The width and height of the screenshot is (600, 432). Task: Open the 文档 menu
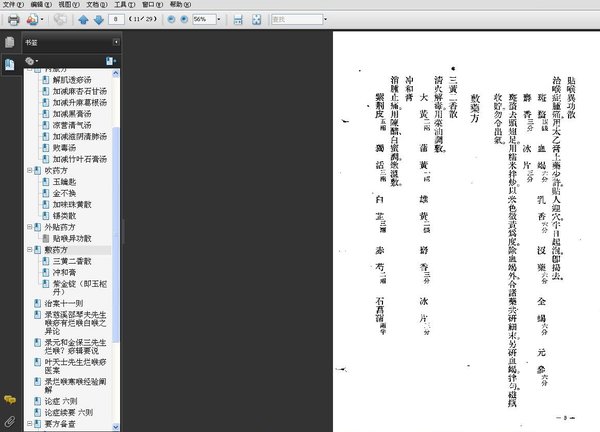pos(97,5)
